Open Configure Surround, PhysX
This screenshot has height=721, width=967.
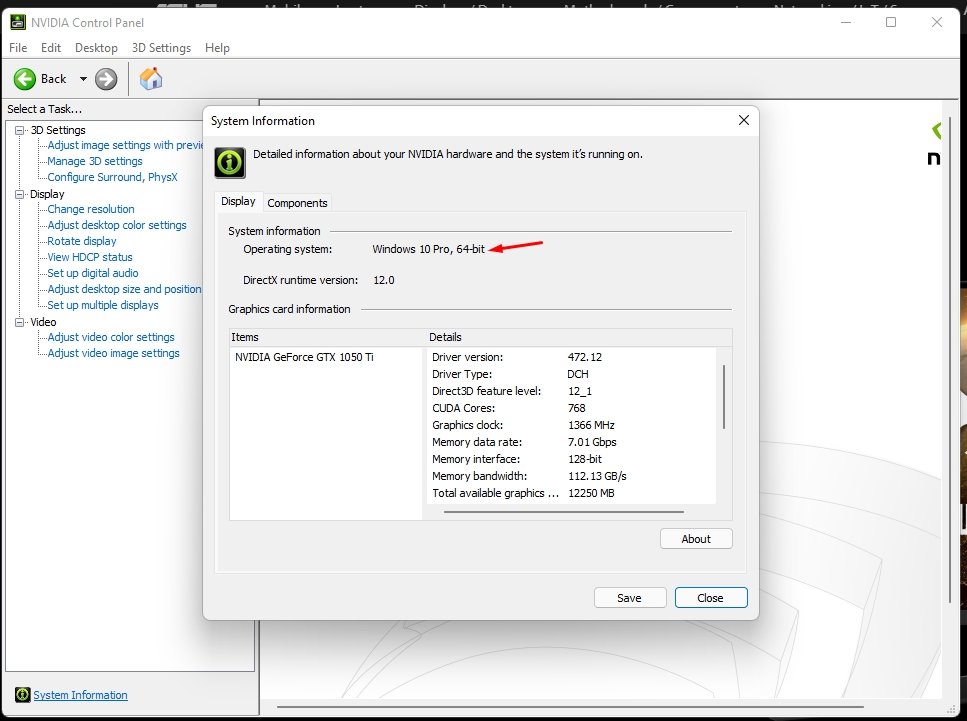[112, 177]
